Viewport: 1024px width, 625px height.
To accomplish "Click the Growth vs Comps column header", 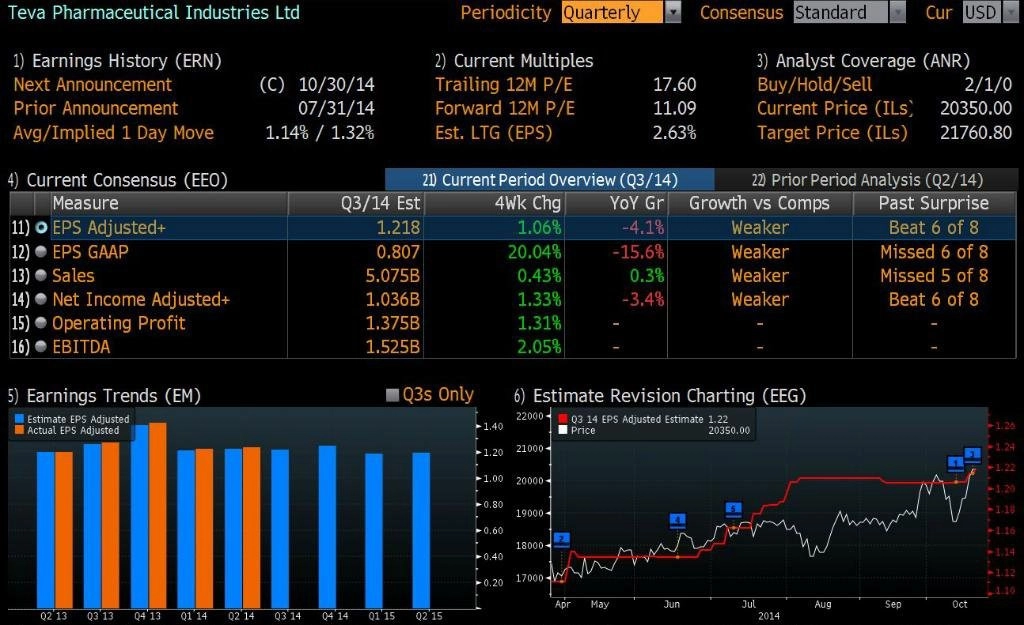I will pyautogui.click(x=760, y=203).
